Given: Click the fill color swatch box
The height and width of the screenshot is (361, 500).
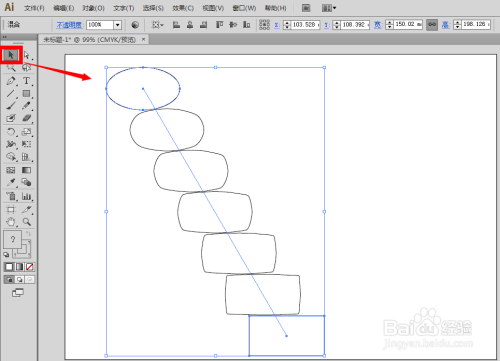Looking at the screenshot, I should [12, 239].
